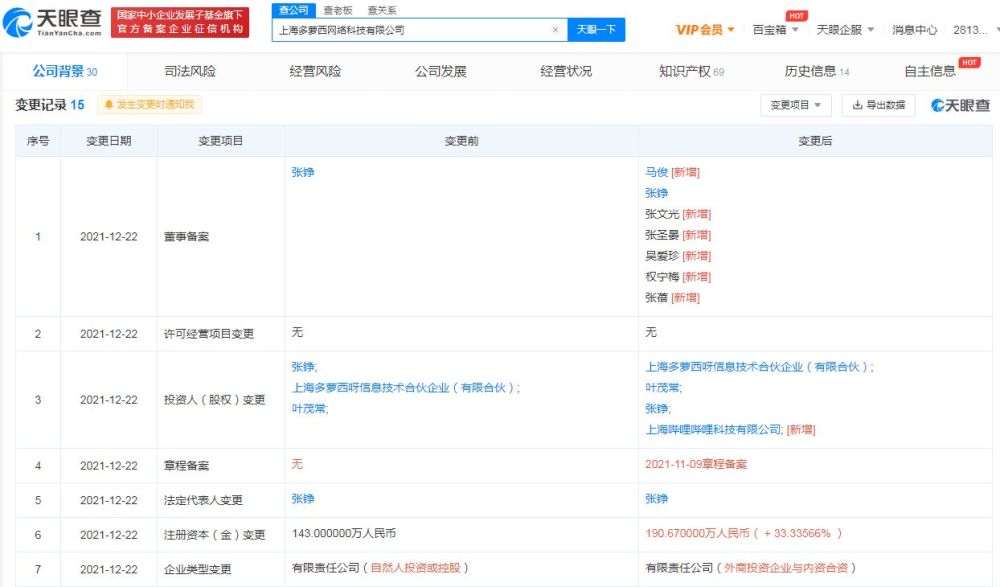The height and width of the screenshot is (587, 1000).
Task: Switch to the 查关系 search tab
Action: click(382, 10)
